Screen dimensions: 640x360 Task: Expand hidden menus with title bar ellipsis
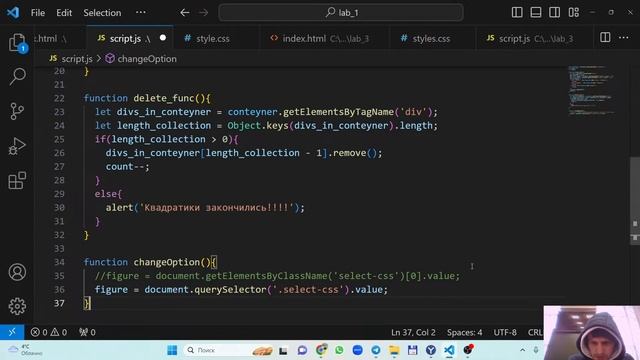click(141, 12)
